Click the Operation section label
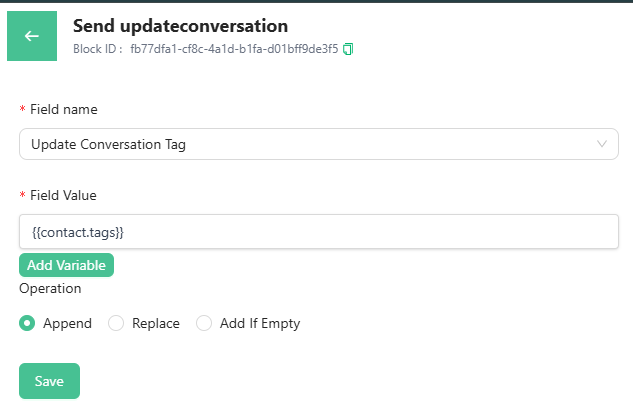The image size is (633, 417). click(x=50, y=288)
